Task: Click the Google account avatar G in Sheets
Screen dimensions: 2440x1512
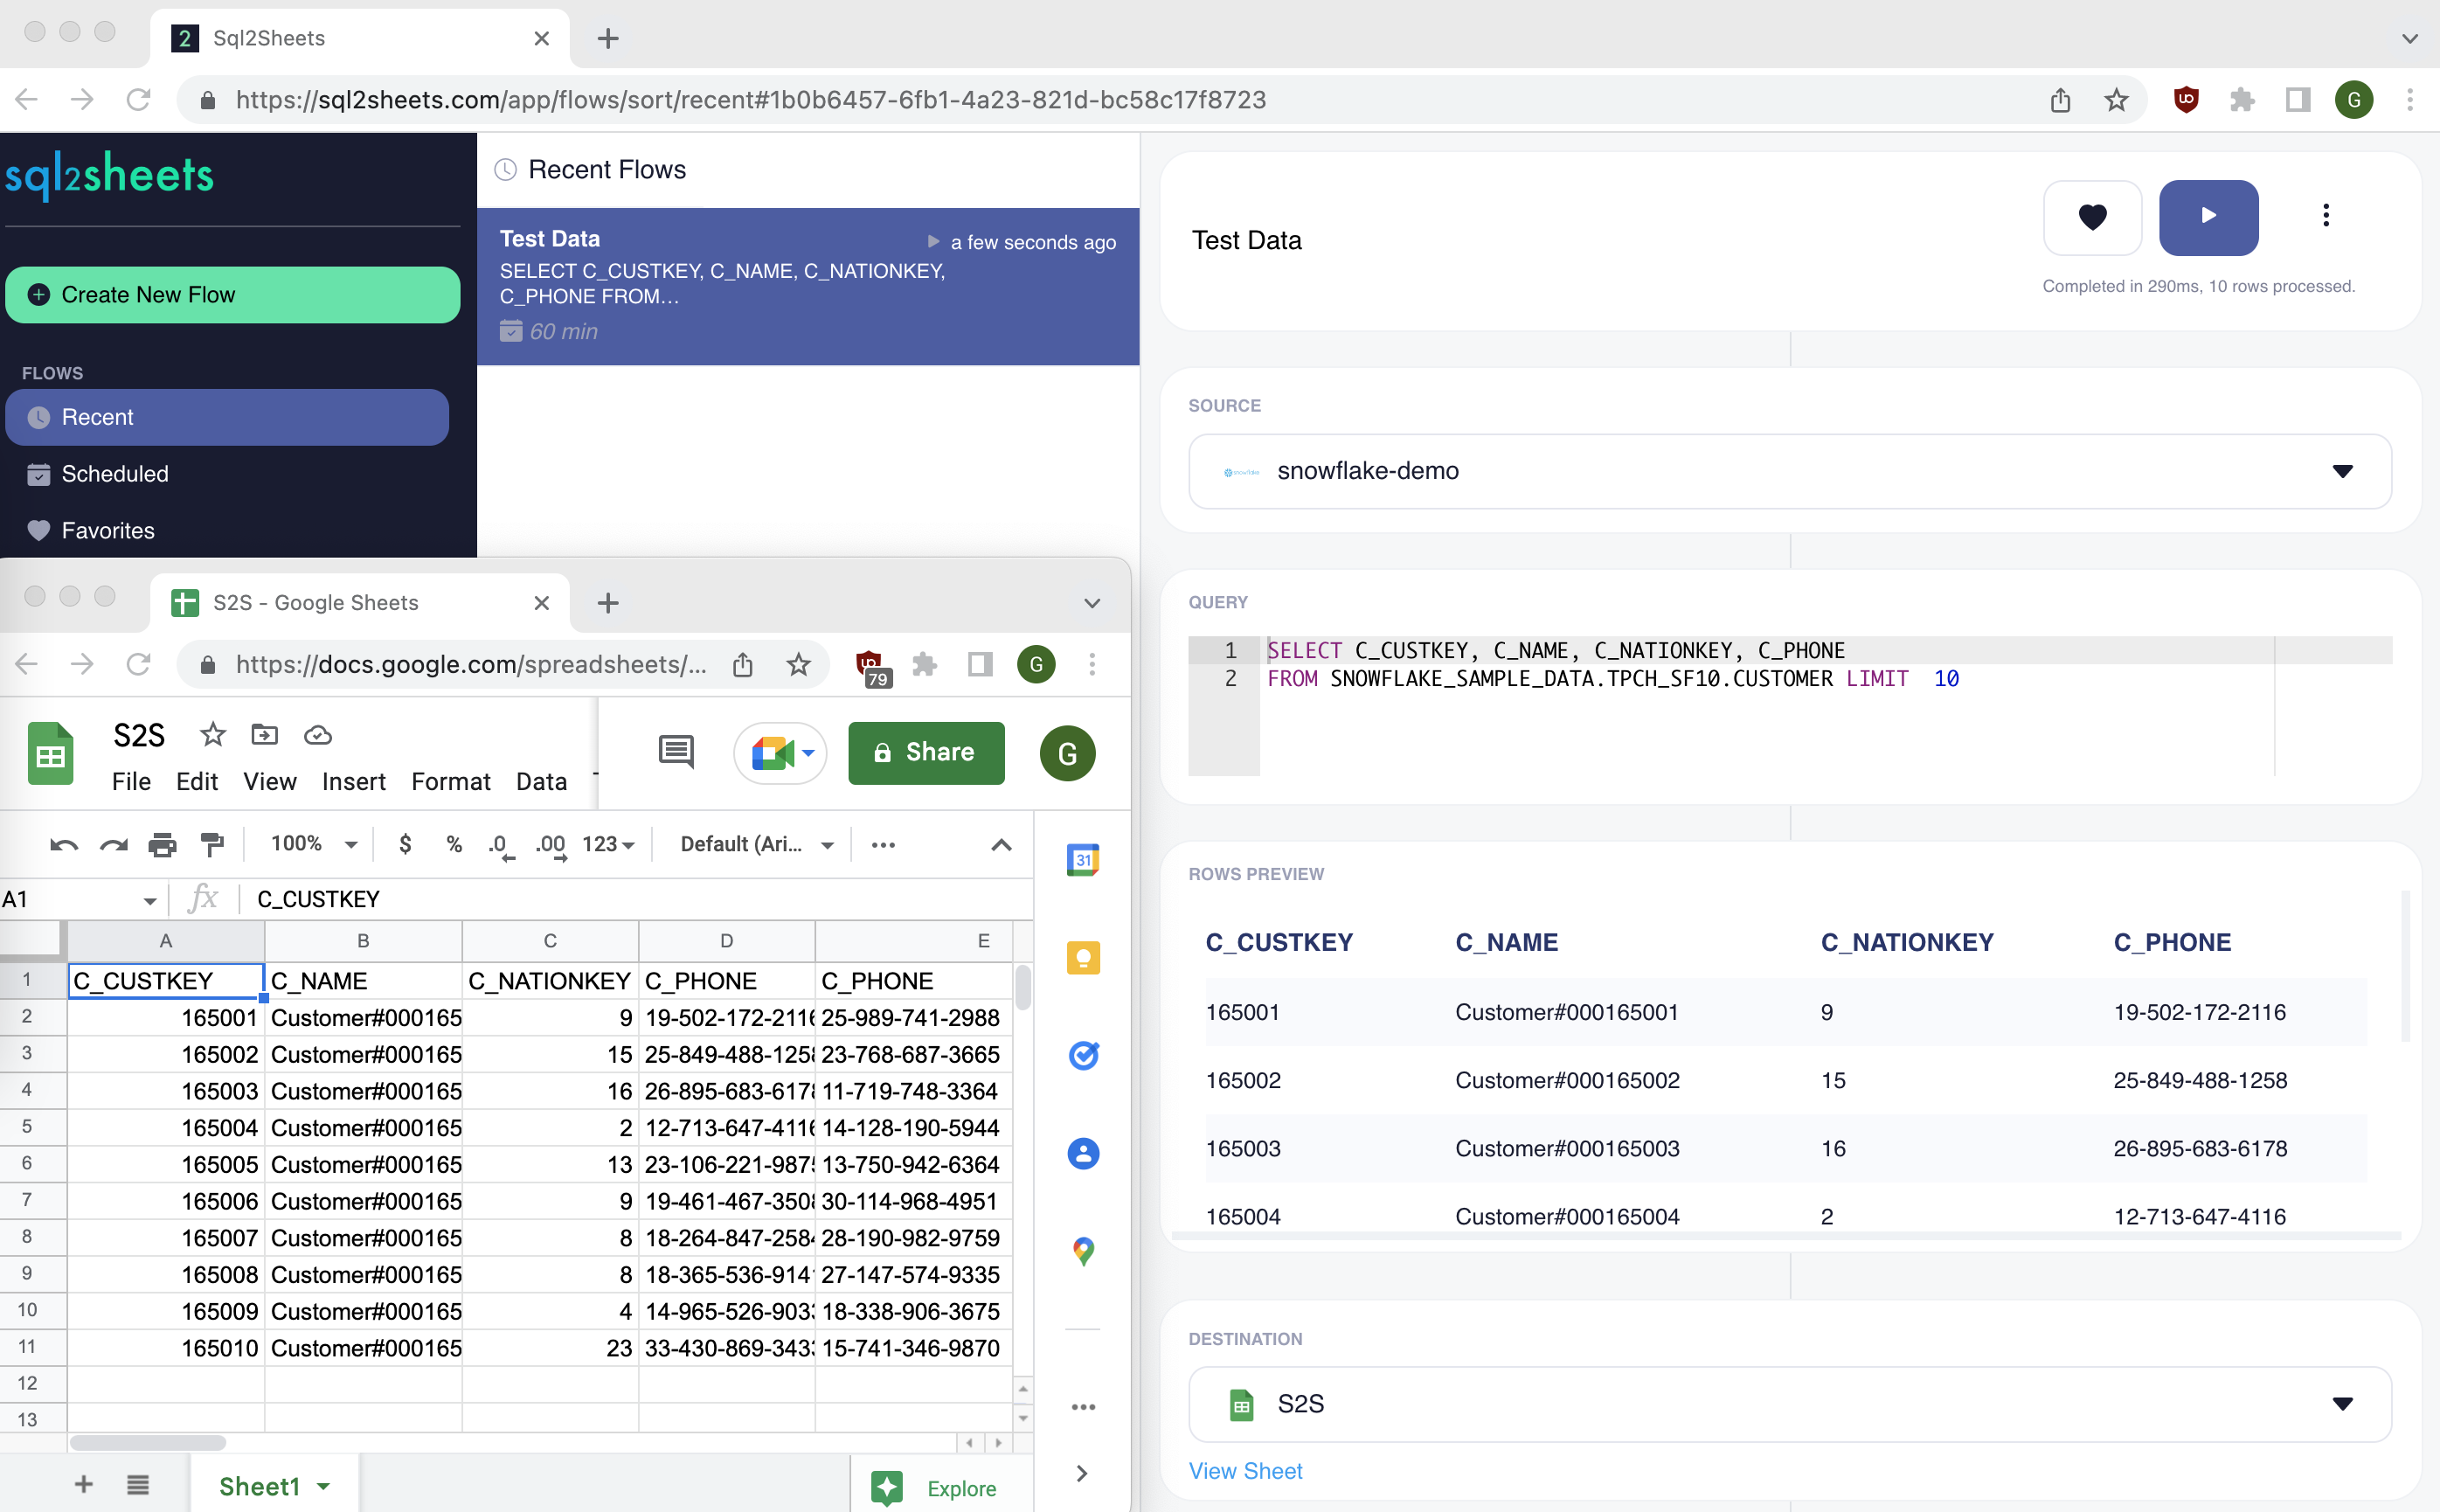Action: tap(1067, 753)
